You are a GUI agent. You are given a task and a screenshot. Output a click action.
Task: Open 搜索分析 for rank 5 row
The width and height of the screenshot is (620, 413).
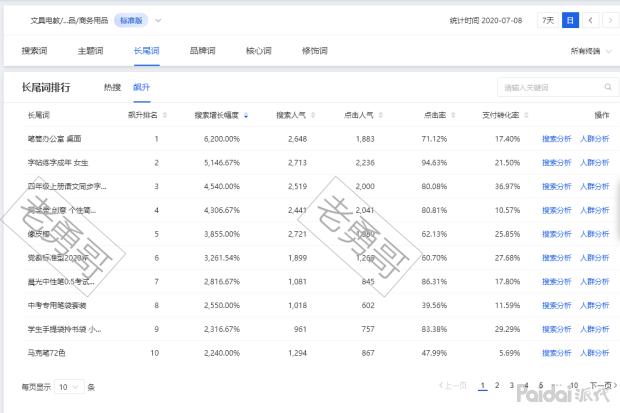click(556, 234)
